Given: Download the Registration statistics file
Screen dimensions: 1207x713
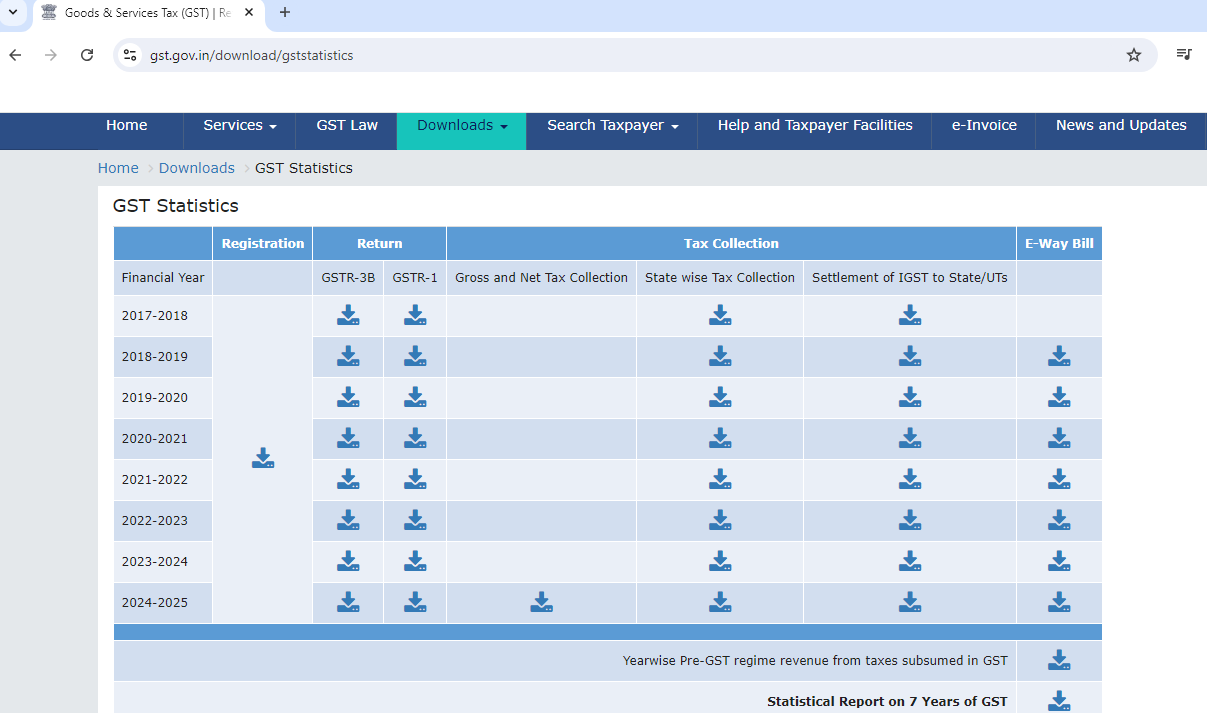Looking at the screenshot, I should click(x=263, y=458).
